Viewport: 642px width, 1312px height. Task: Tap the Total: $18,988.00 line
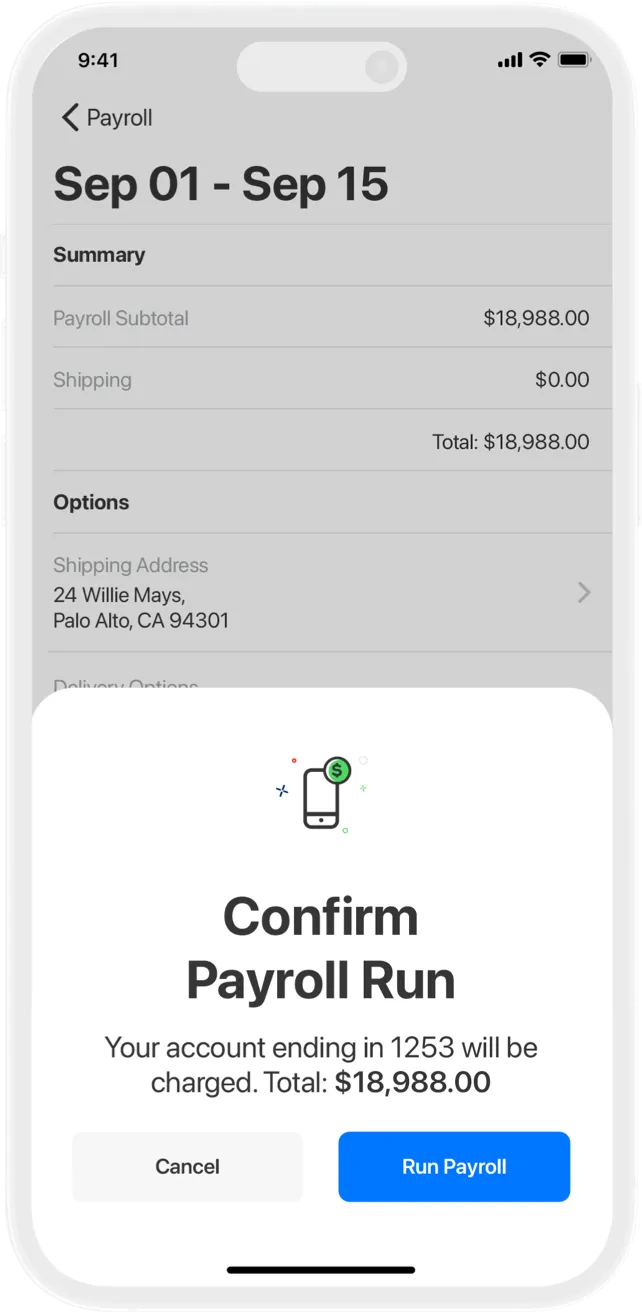pos(511,441)
